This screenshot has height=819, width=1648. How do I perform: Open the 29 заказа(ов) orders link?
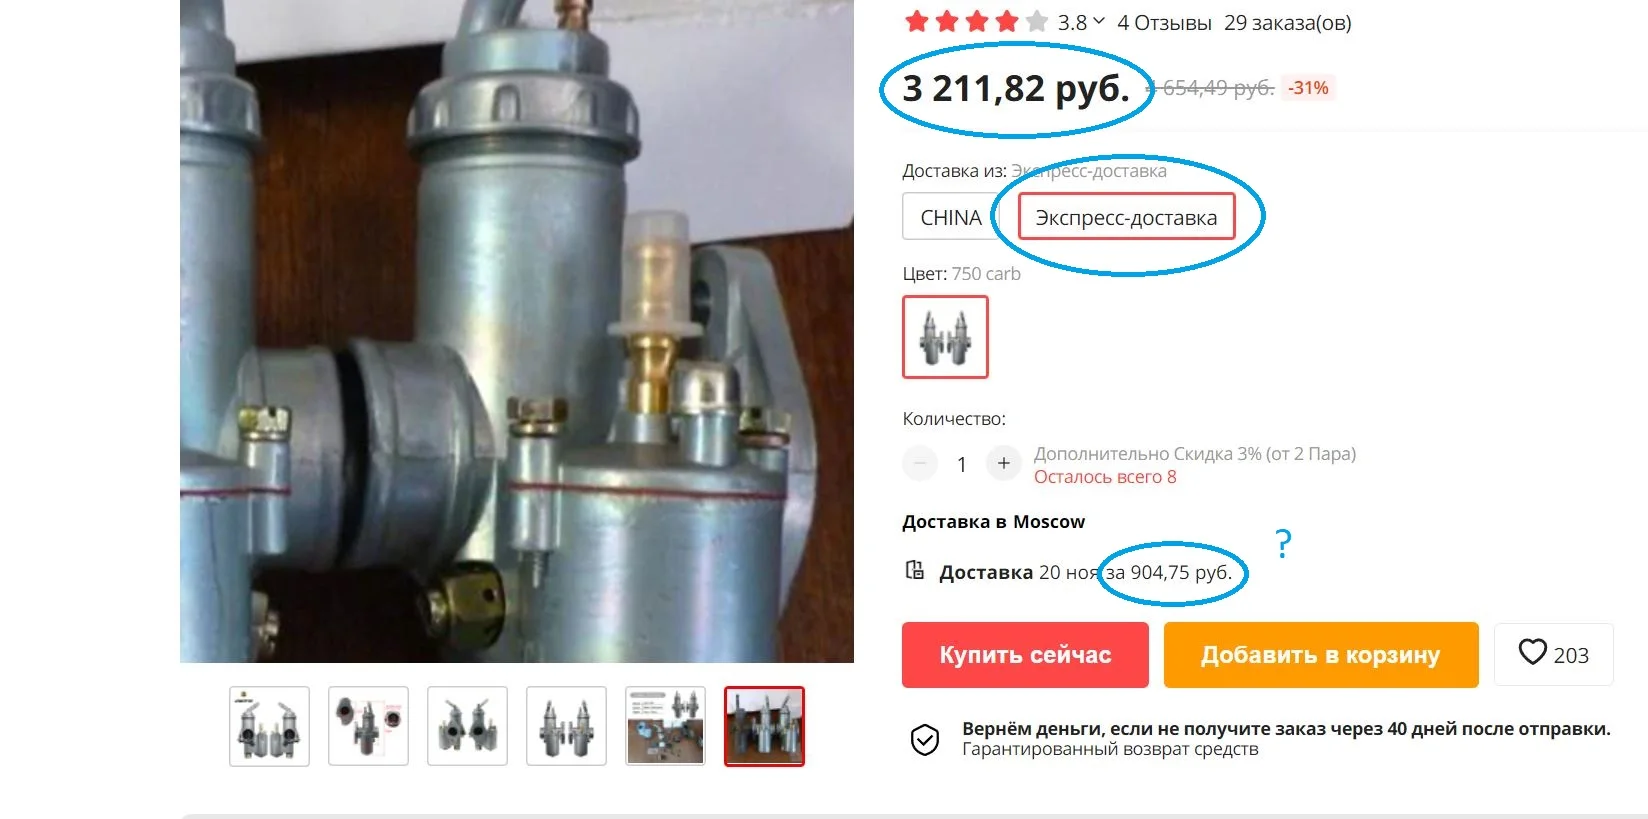tap(1287, 22)
